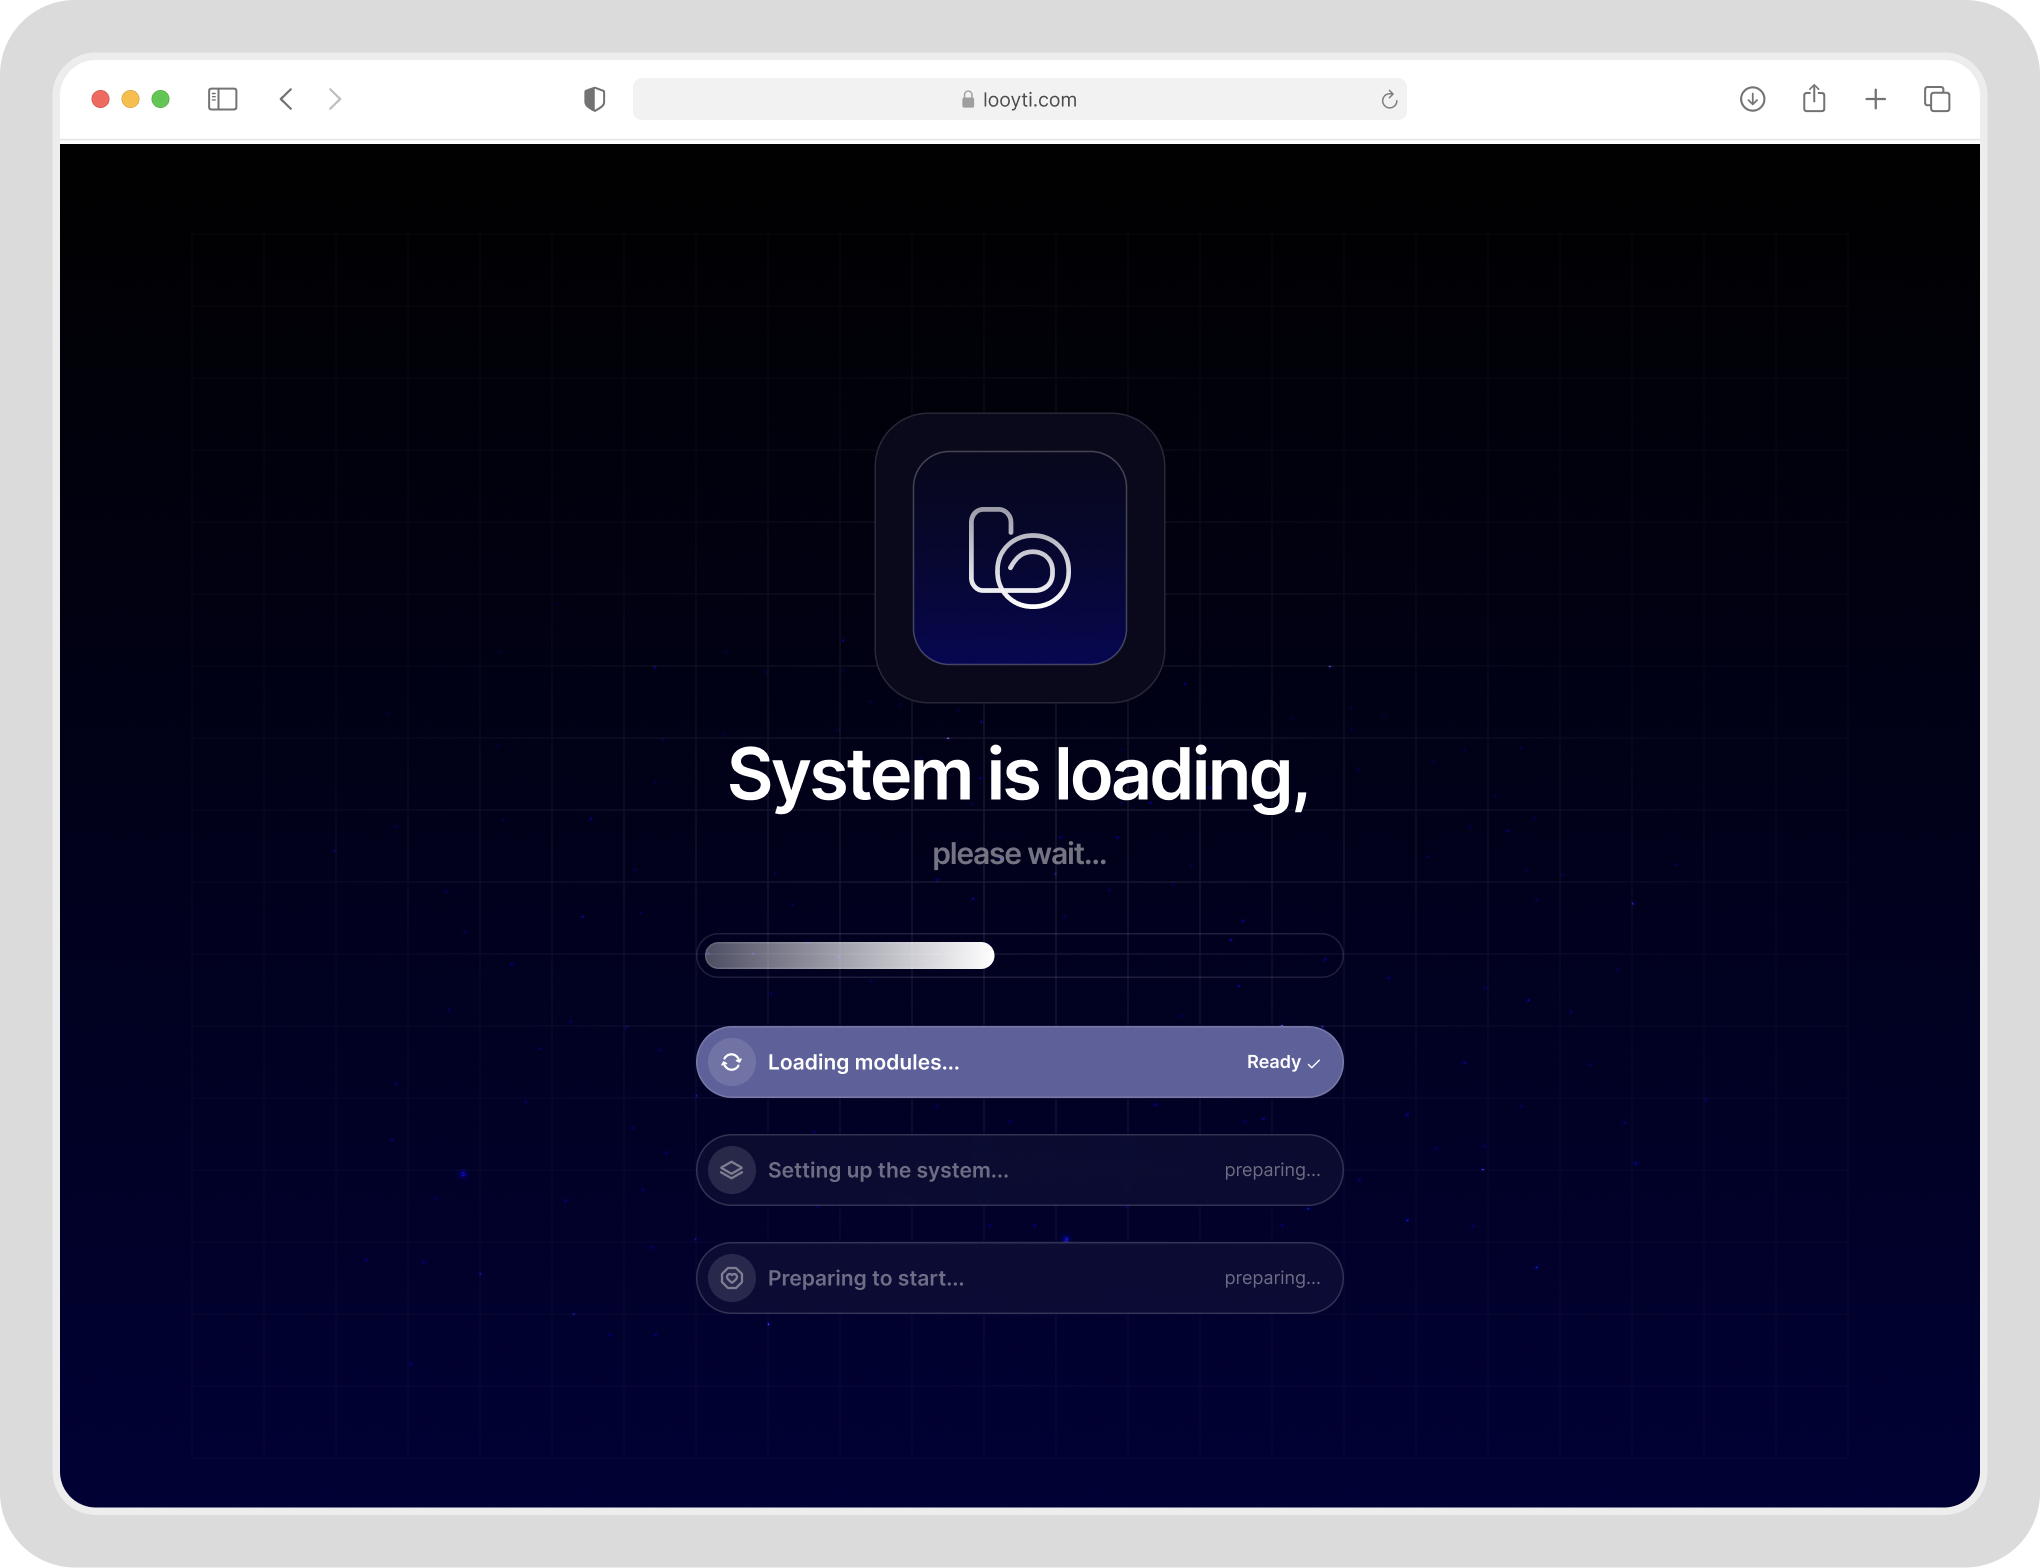Select the Loading modules row

1019,1062
